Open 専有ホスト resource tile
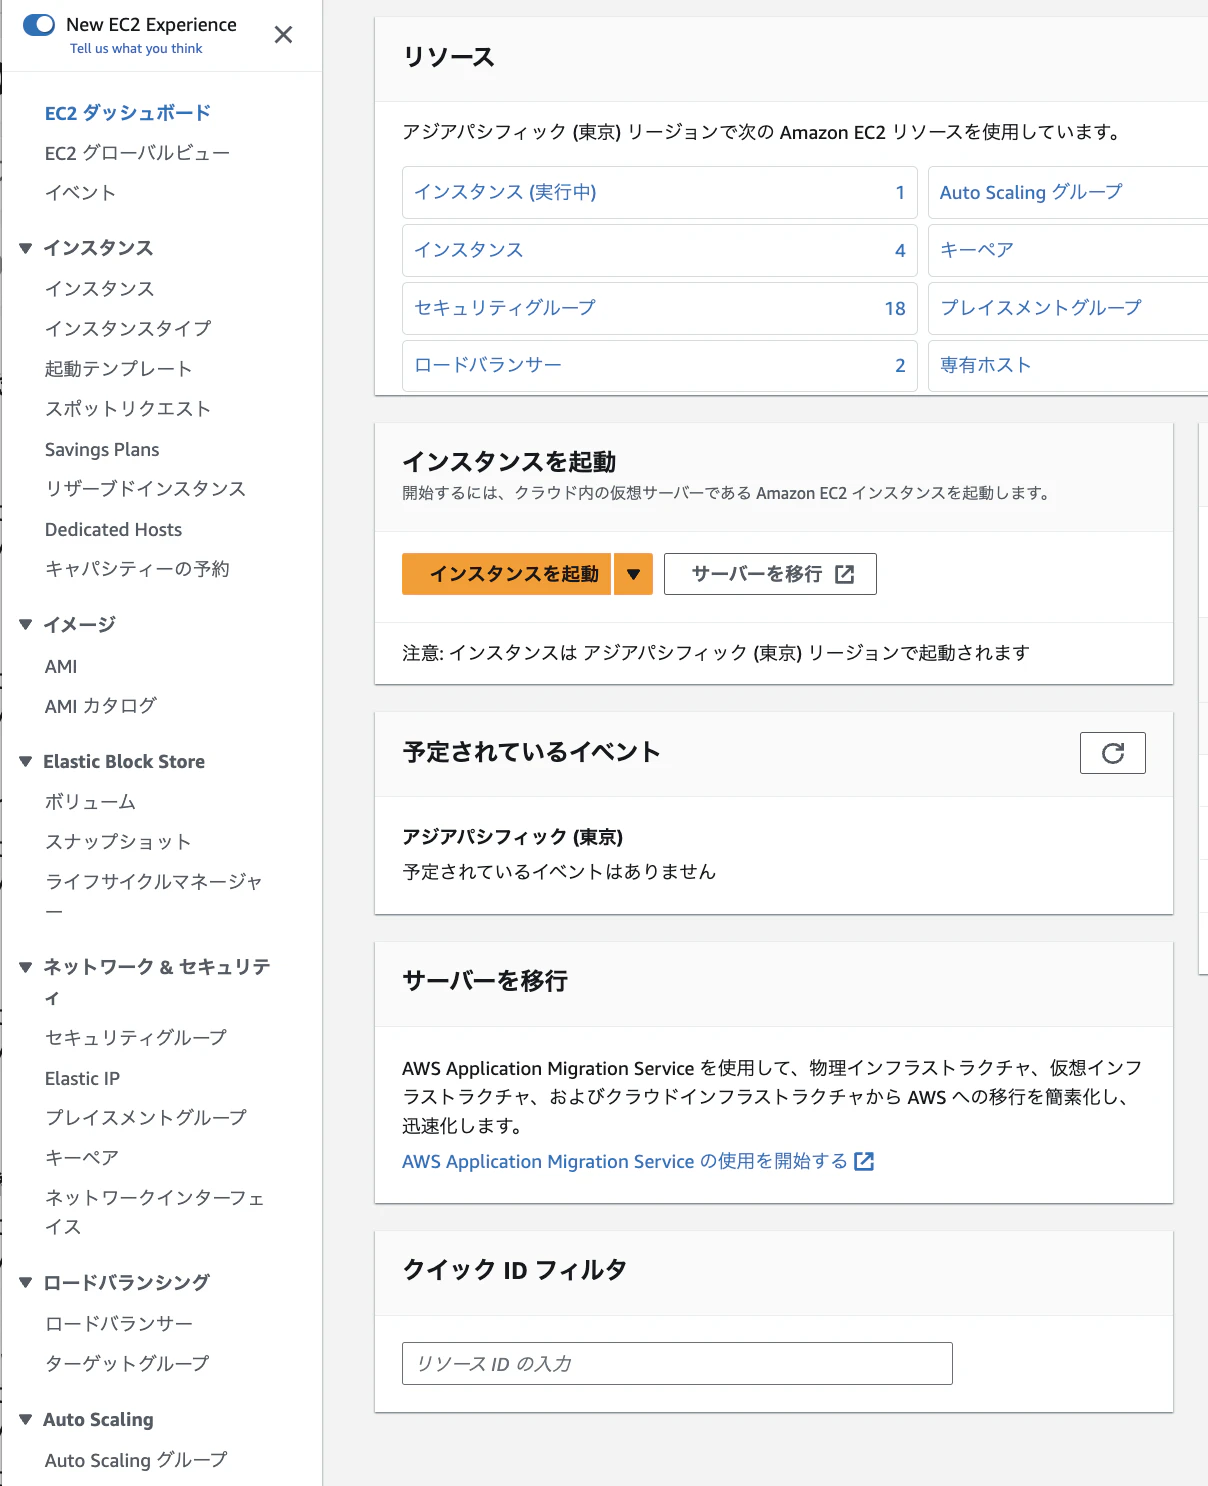Image resolution: width=1208 pixels, height=1486 pixels. click(x=1068, y=366)
